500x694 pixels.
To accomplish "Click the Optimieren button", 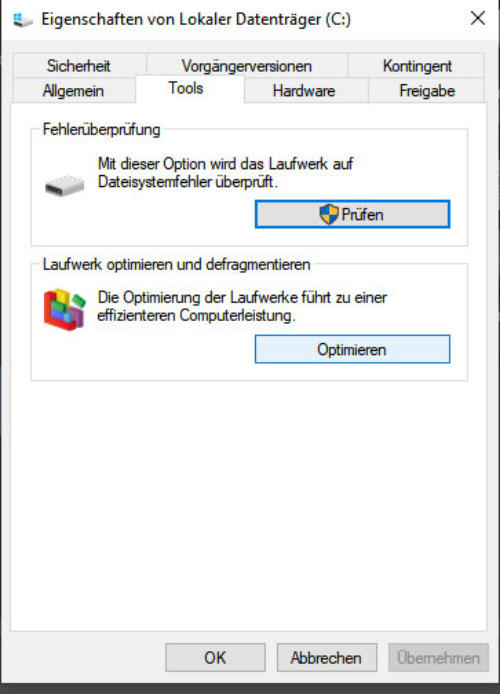I will tap(352, 349).
